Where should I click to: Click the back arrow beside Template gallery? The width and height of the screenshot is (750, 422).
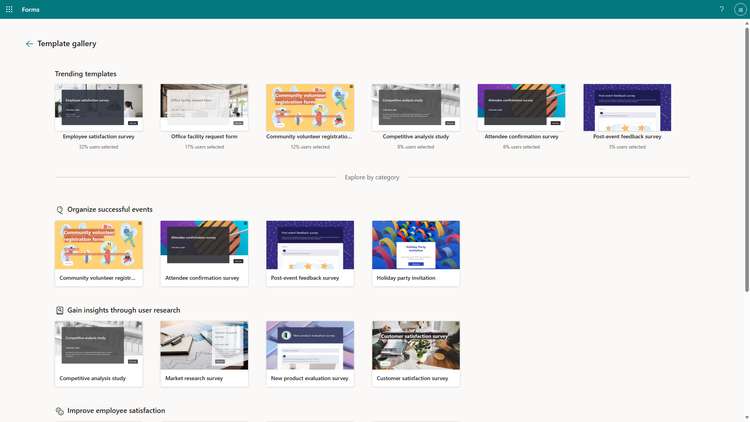coord(29,44)
